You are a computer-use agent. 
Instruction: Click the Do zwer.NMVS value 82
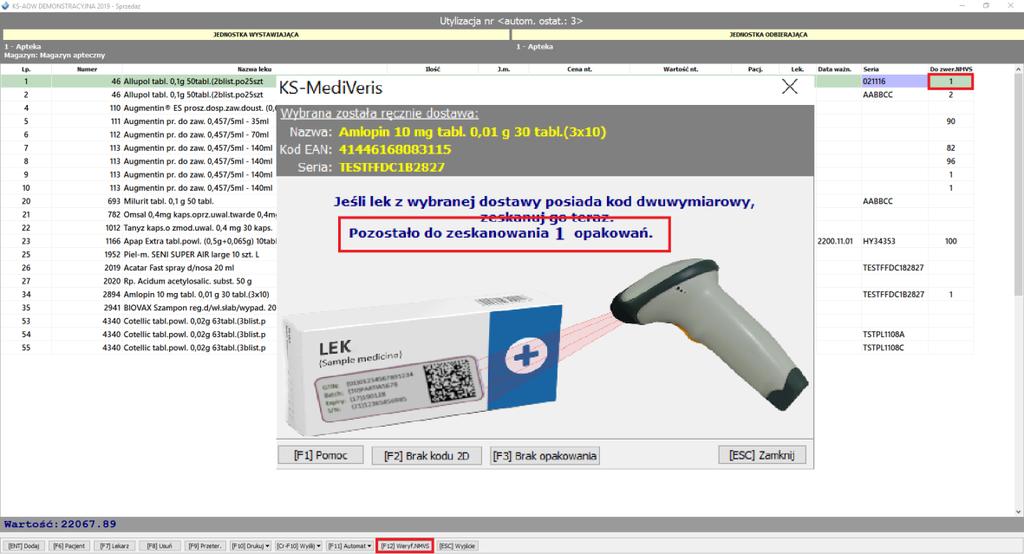[951, 148]
